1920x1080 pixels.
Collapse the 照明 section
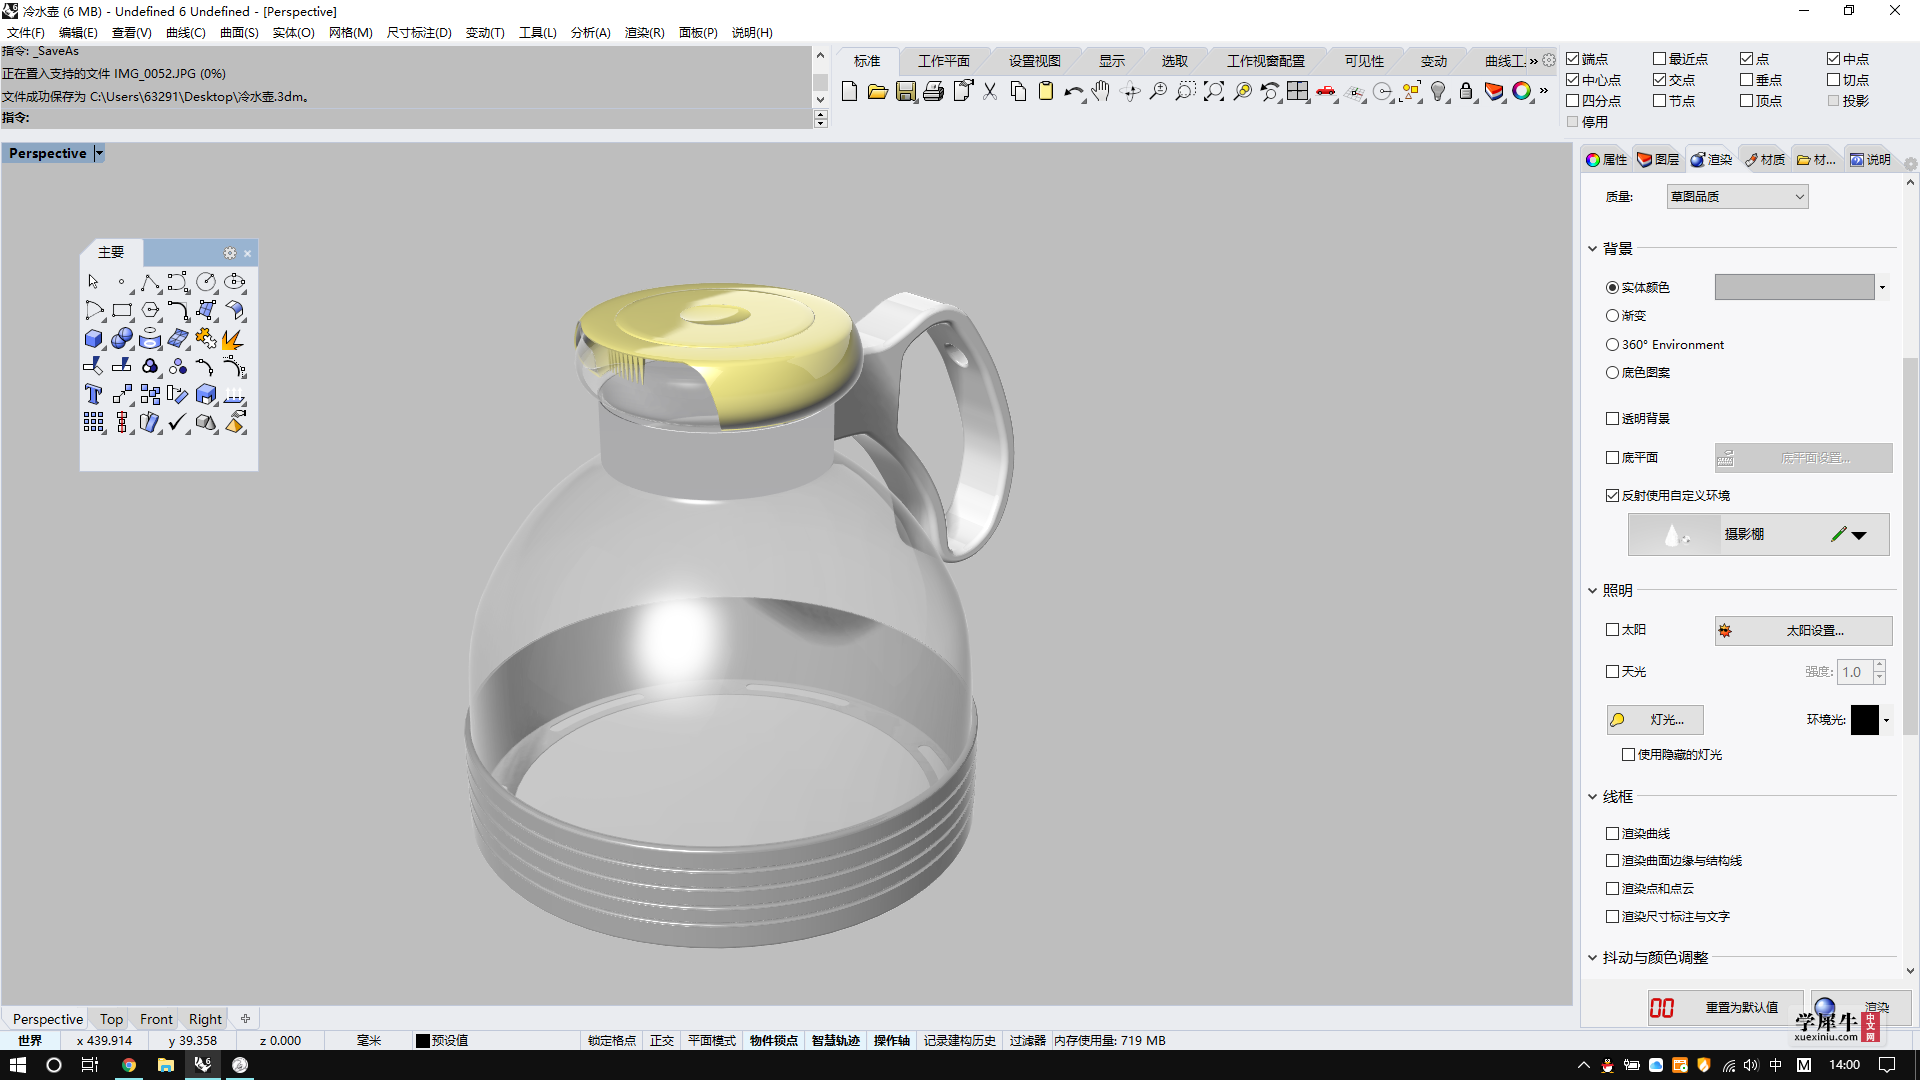1593,591
